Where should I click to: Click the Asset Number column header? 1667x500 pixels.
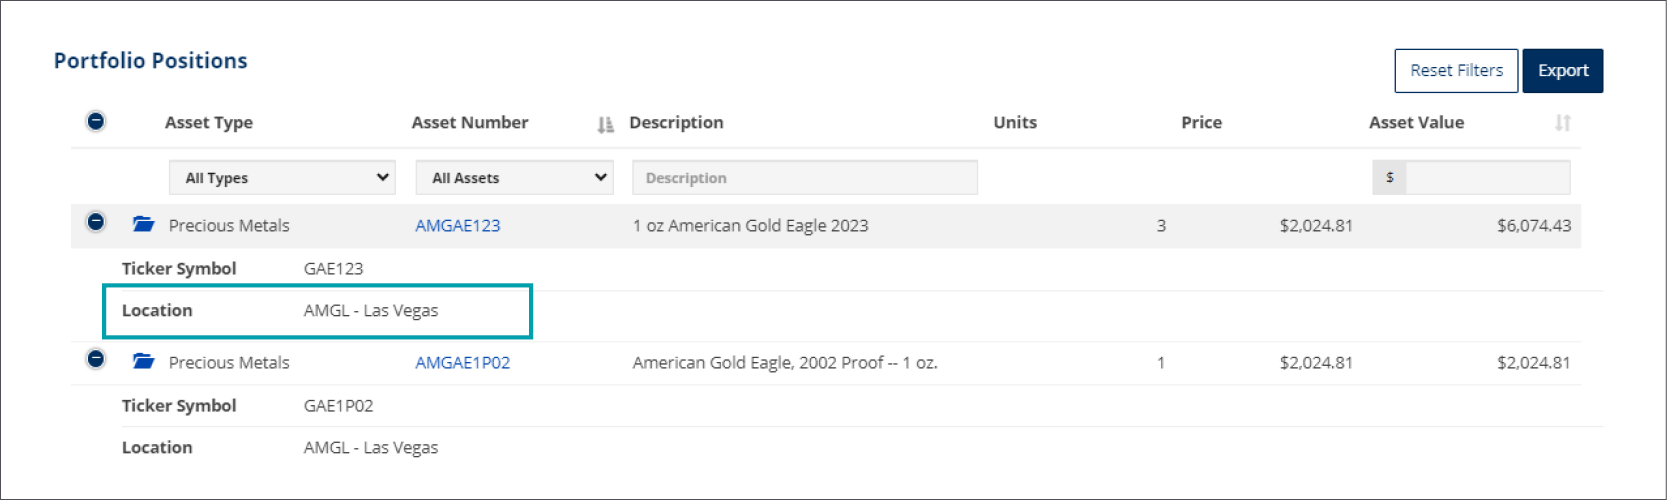tap(470, 123)
